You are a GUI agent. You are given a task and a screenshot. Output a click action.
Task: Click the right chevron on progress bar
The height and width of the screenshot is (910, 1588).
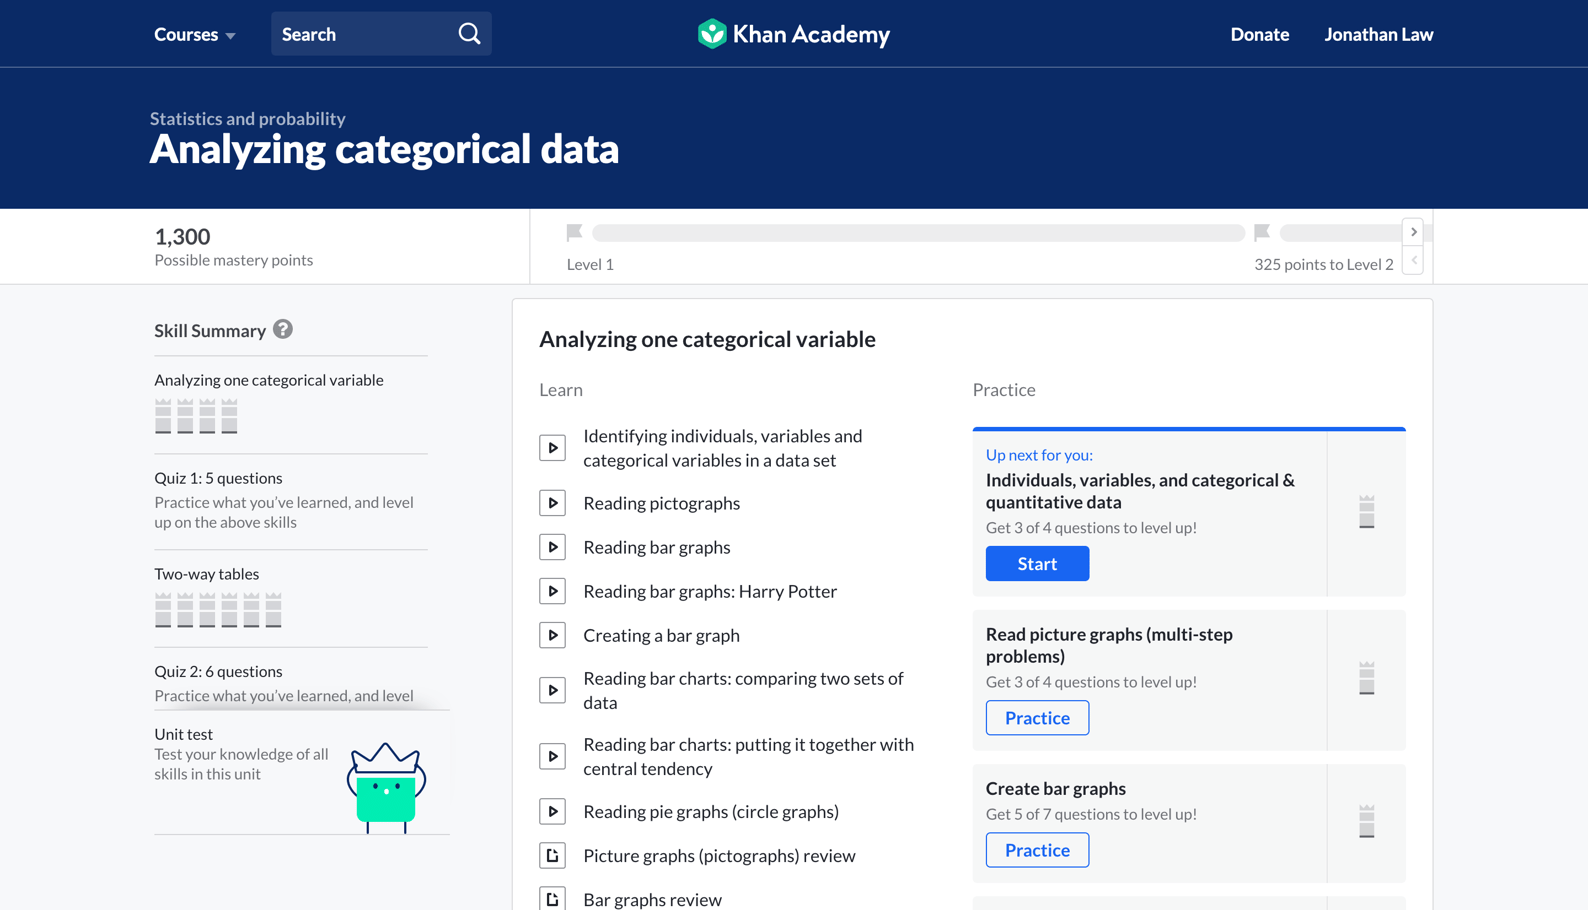coord(1413,232)
